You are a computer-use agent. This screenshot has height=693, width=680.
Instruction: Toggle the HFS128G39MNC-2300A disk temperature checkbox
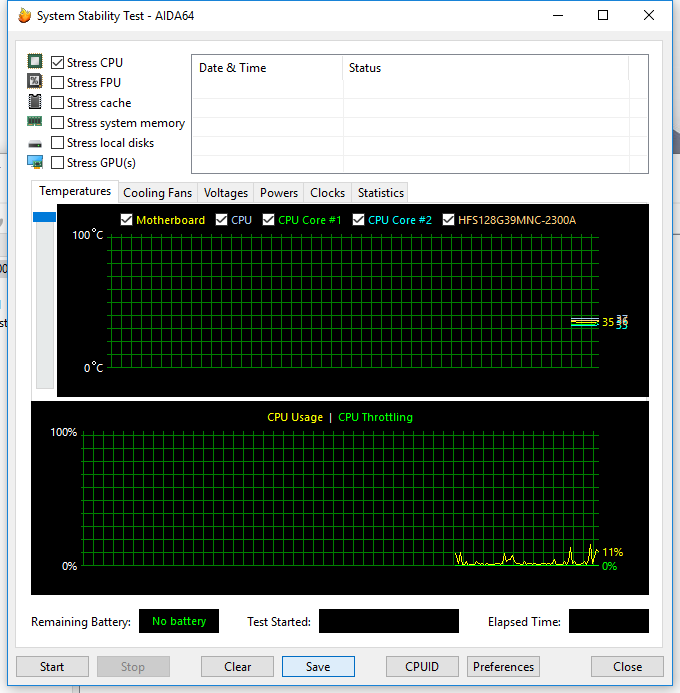click(448, 220)
